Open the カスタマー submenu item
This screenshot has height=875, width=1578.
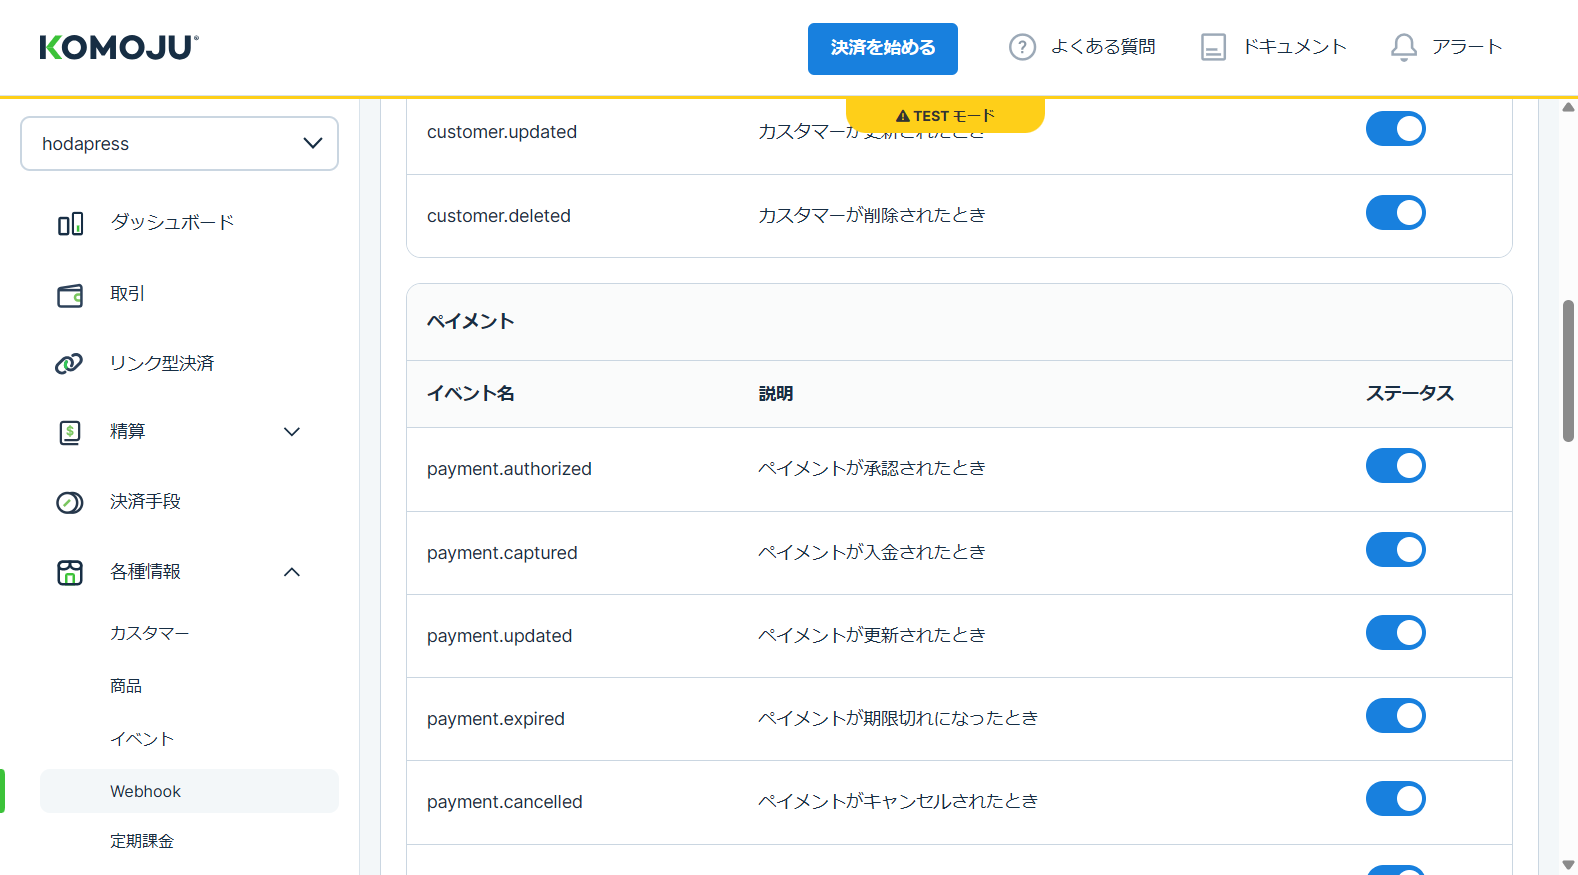click(x=150, y=633)
